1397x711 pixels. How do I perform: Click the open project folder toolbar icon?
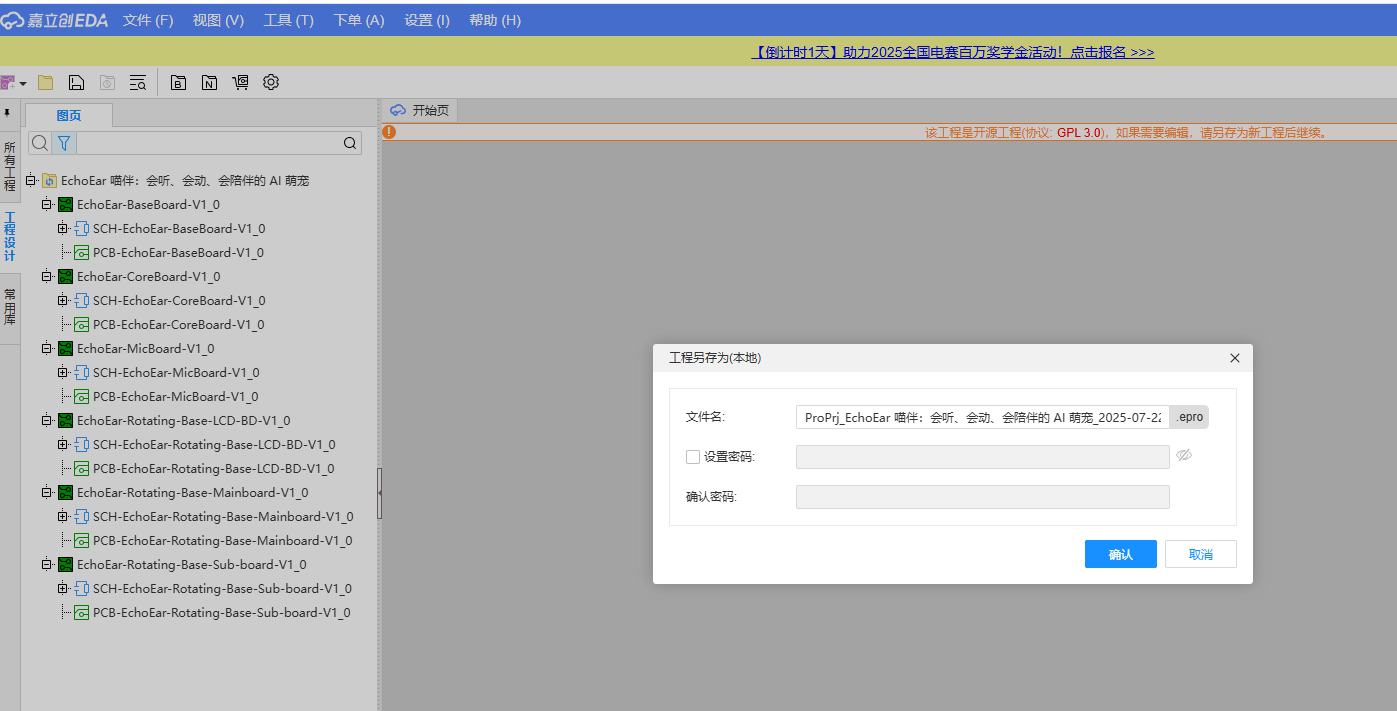click(x=45, y=83)
